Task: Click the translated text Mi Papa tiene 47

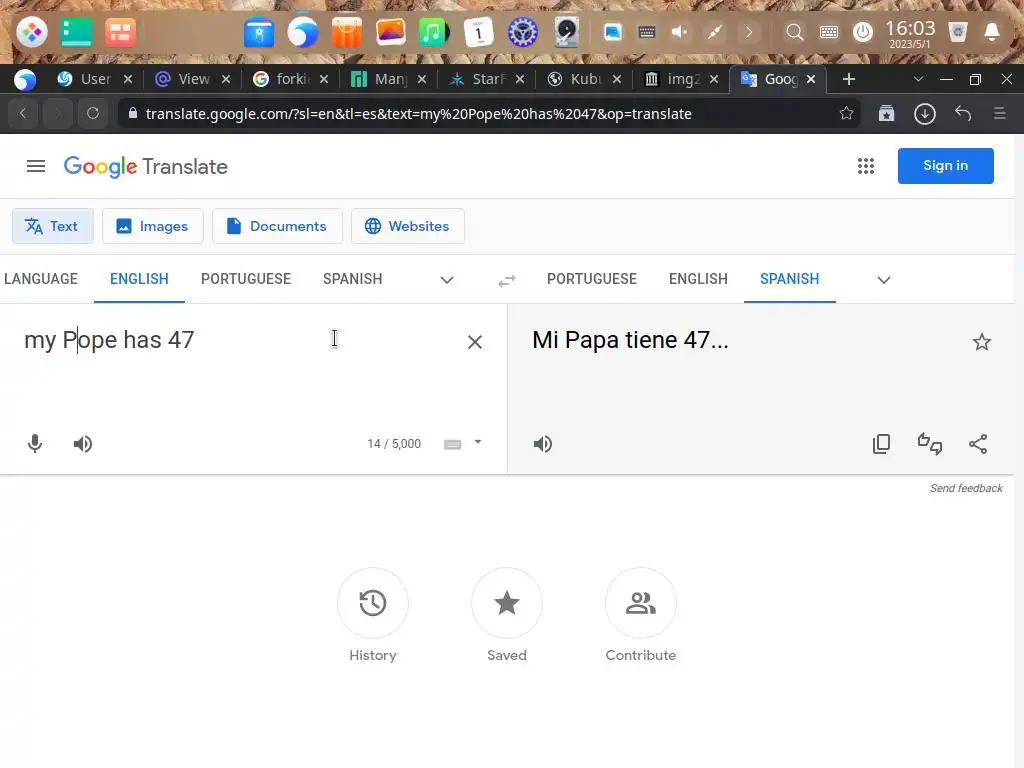Action: pyautogui.click(x=630, y=340)
